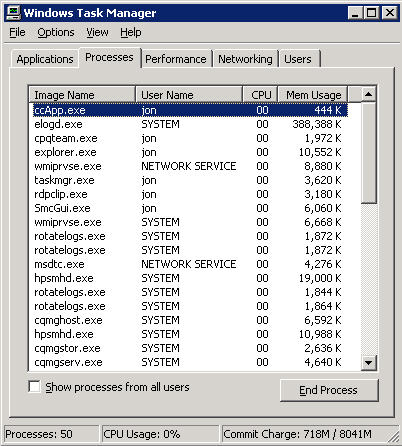Image resolution: width=402 pixels, height=446 pixels.
Task: Switch to the Networking tab
Action: [x=245, y=59]
